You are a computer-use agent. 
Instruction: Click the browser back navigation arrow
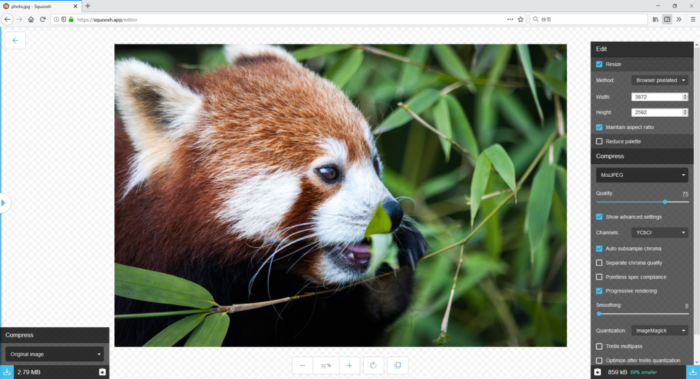click(7, 19)
